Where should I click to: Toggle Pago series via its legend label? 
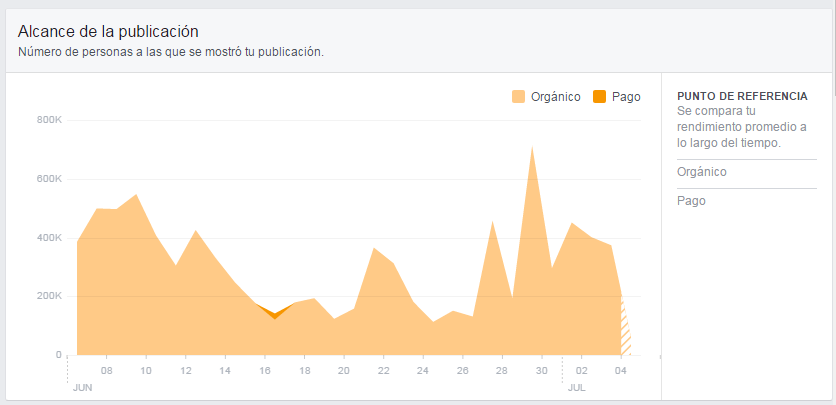626,97
